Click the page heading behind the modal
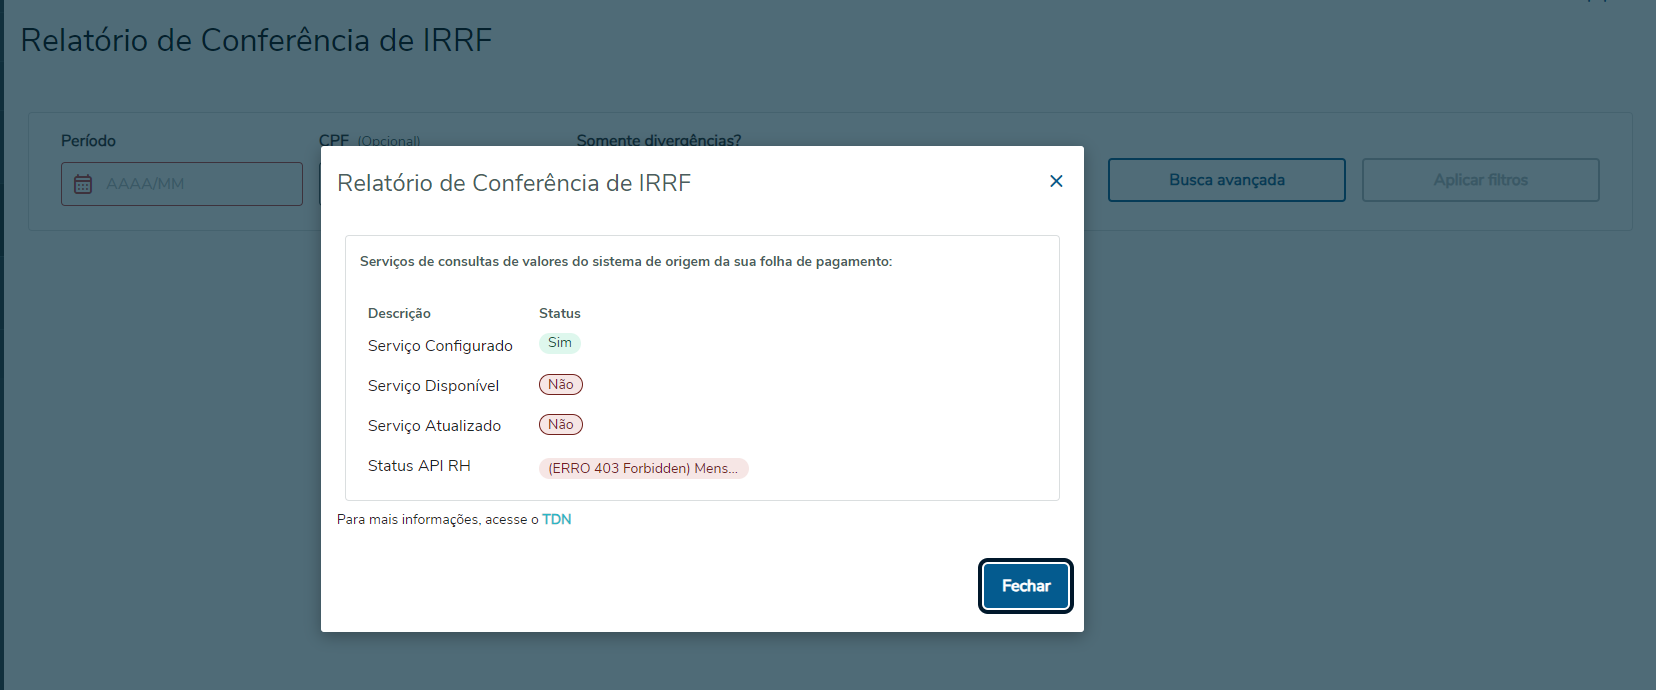Image resolution: width=1656 pixels, height=690 pixels. tap(257, 40)
